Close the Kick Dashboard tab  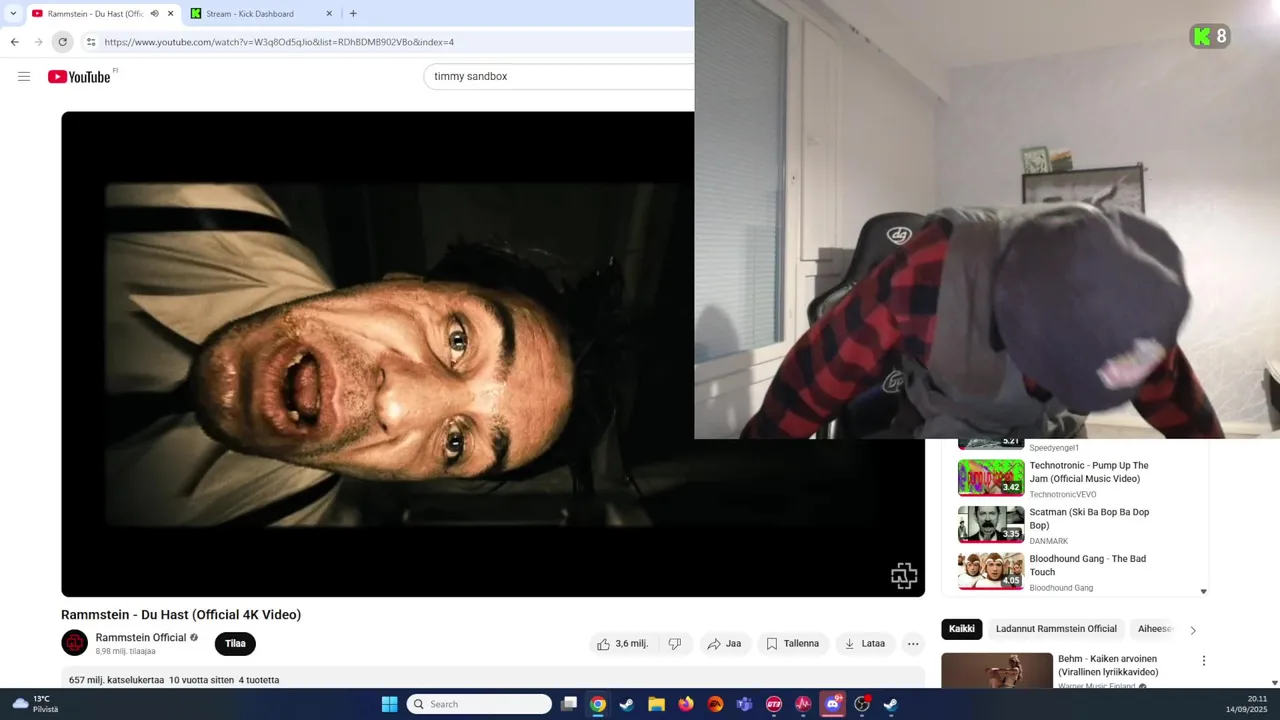(329, 14)
